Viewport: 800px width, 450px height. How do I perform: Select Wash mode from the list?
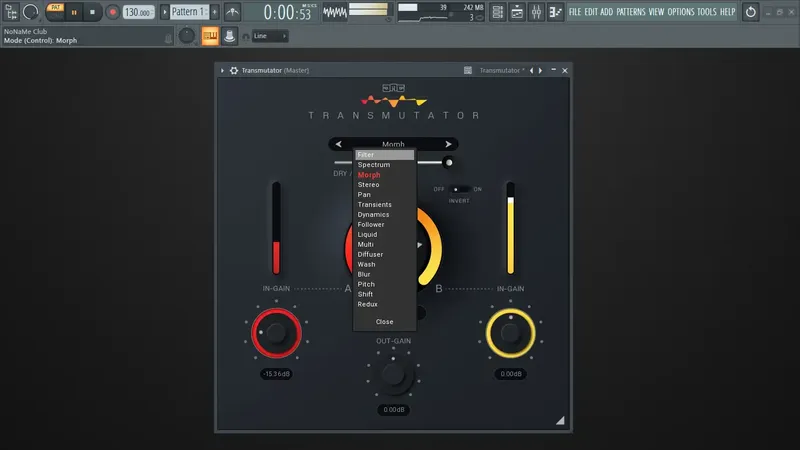click(385, 264)
